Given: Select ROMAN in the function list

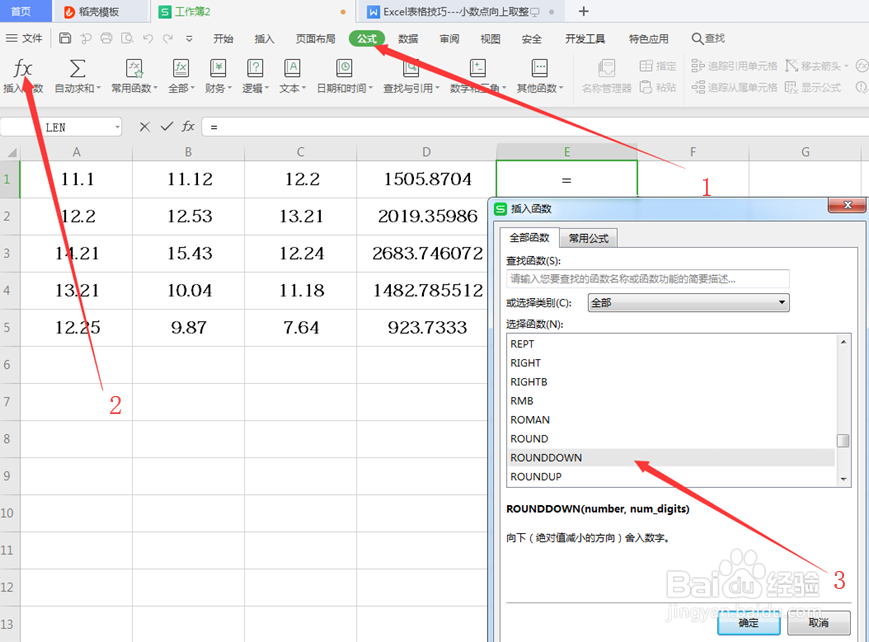Looking at the screenshot, I should point(670,420).
